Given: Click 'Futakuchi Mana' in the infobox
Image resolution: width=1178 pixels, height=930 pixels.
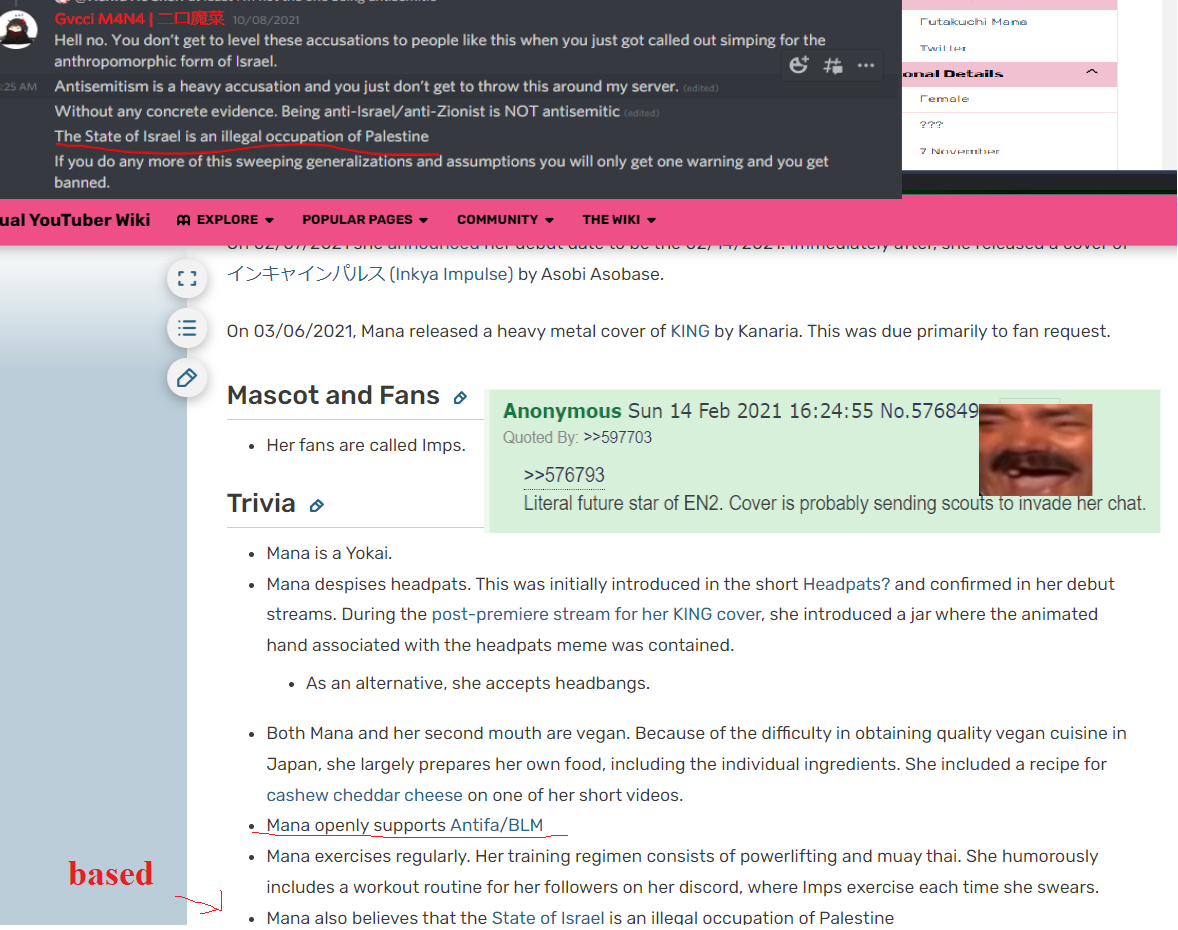Looking at the screenshot, I should pyautogui.click(x=973, y=22).
